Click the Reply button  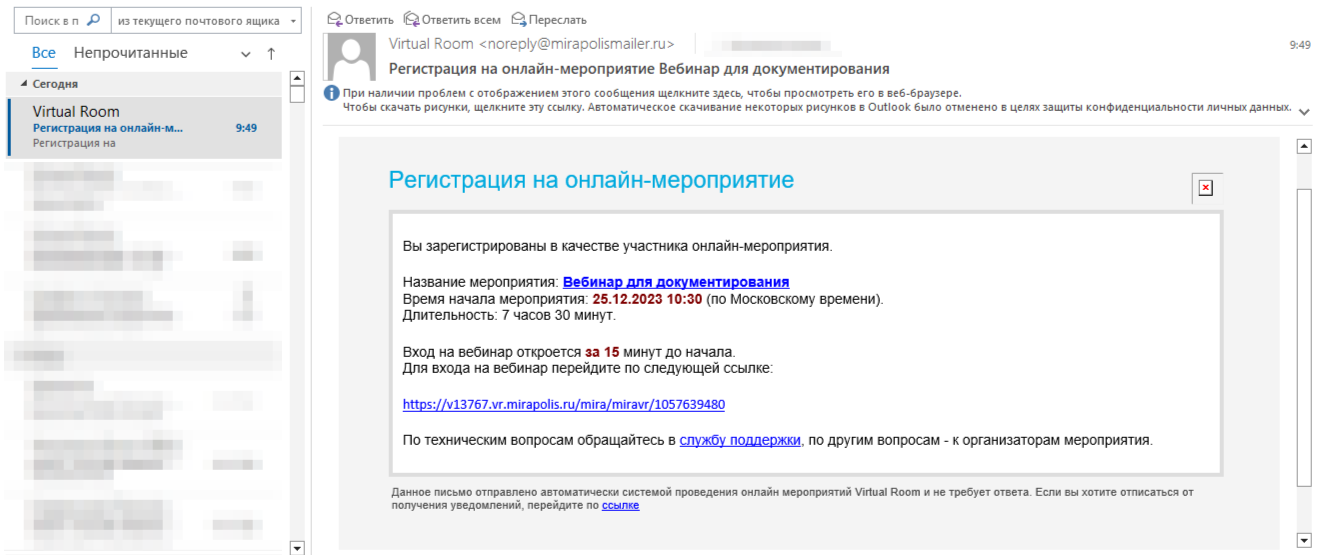pos(361,19)
